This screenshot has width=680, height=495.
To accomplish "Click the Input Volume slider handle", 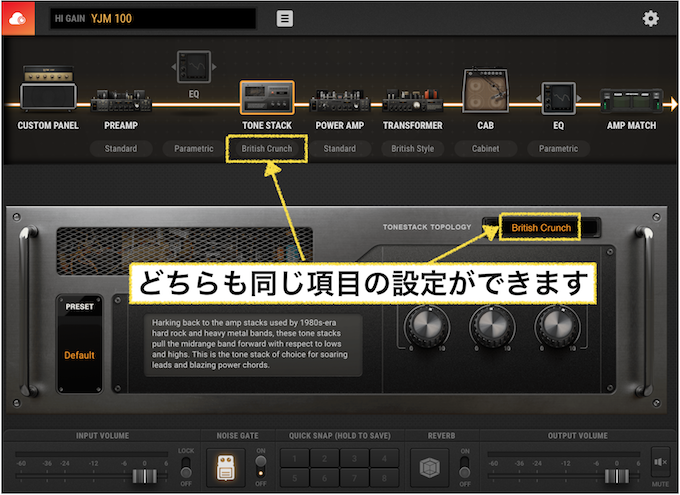I will 144,476.
